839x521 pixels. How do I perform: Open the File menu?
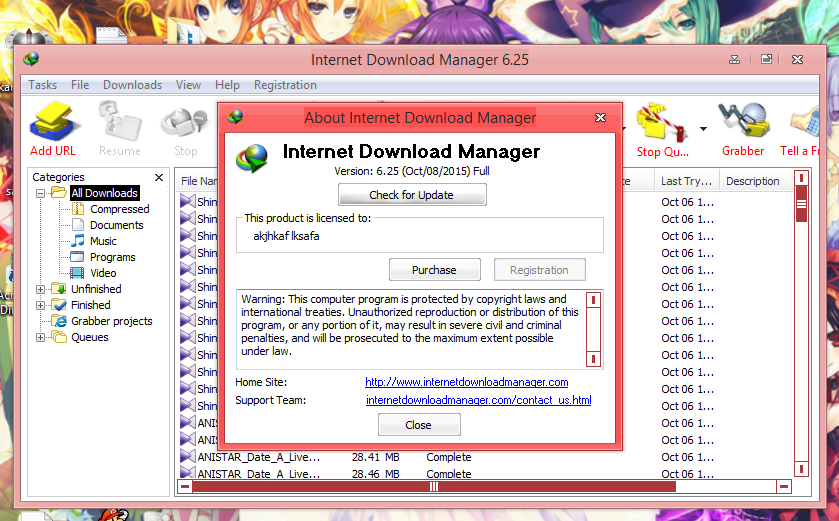coord(80,85)
